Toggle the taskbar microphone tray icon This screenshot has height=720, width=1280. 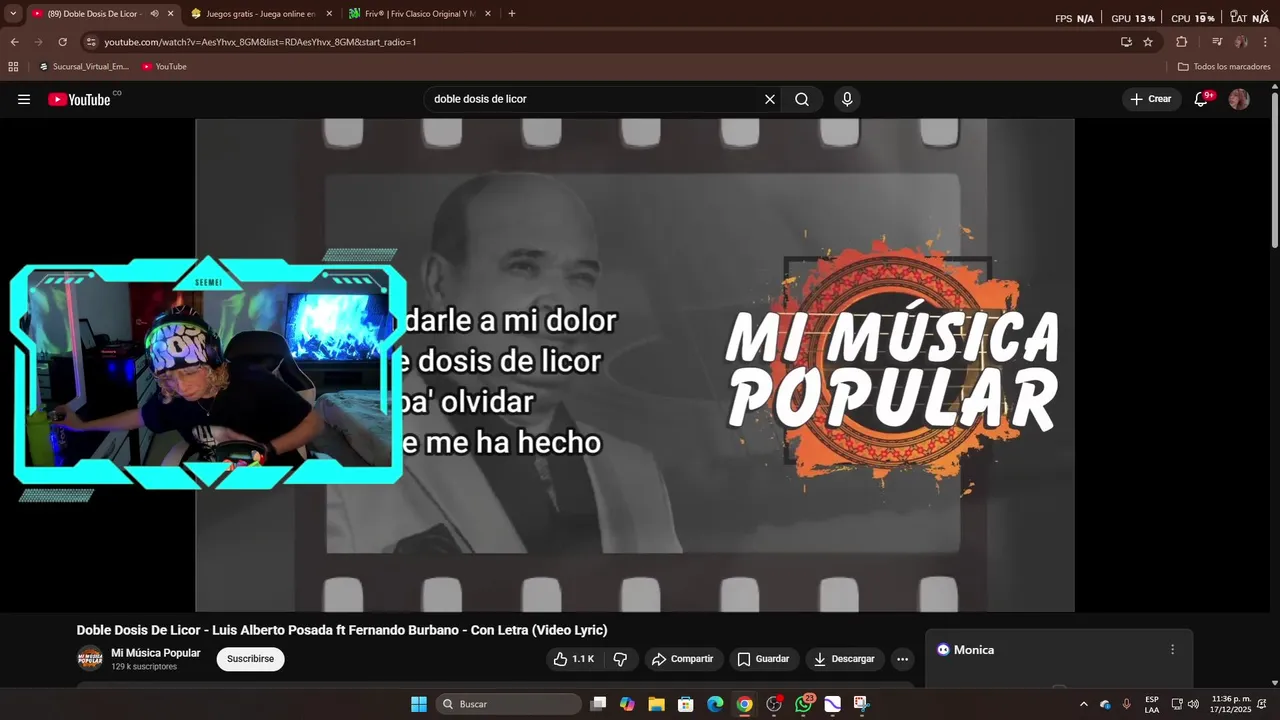(1127, 704)
